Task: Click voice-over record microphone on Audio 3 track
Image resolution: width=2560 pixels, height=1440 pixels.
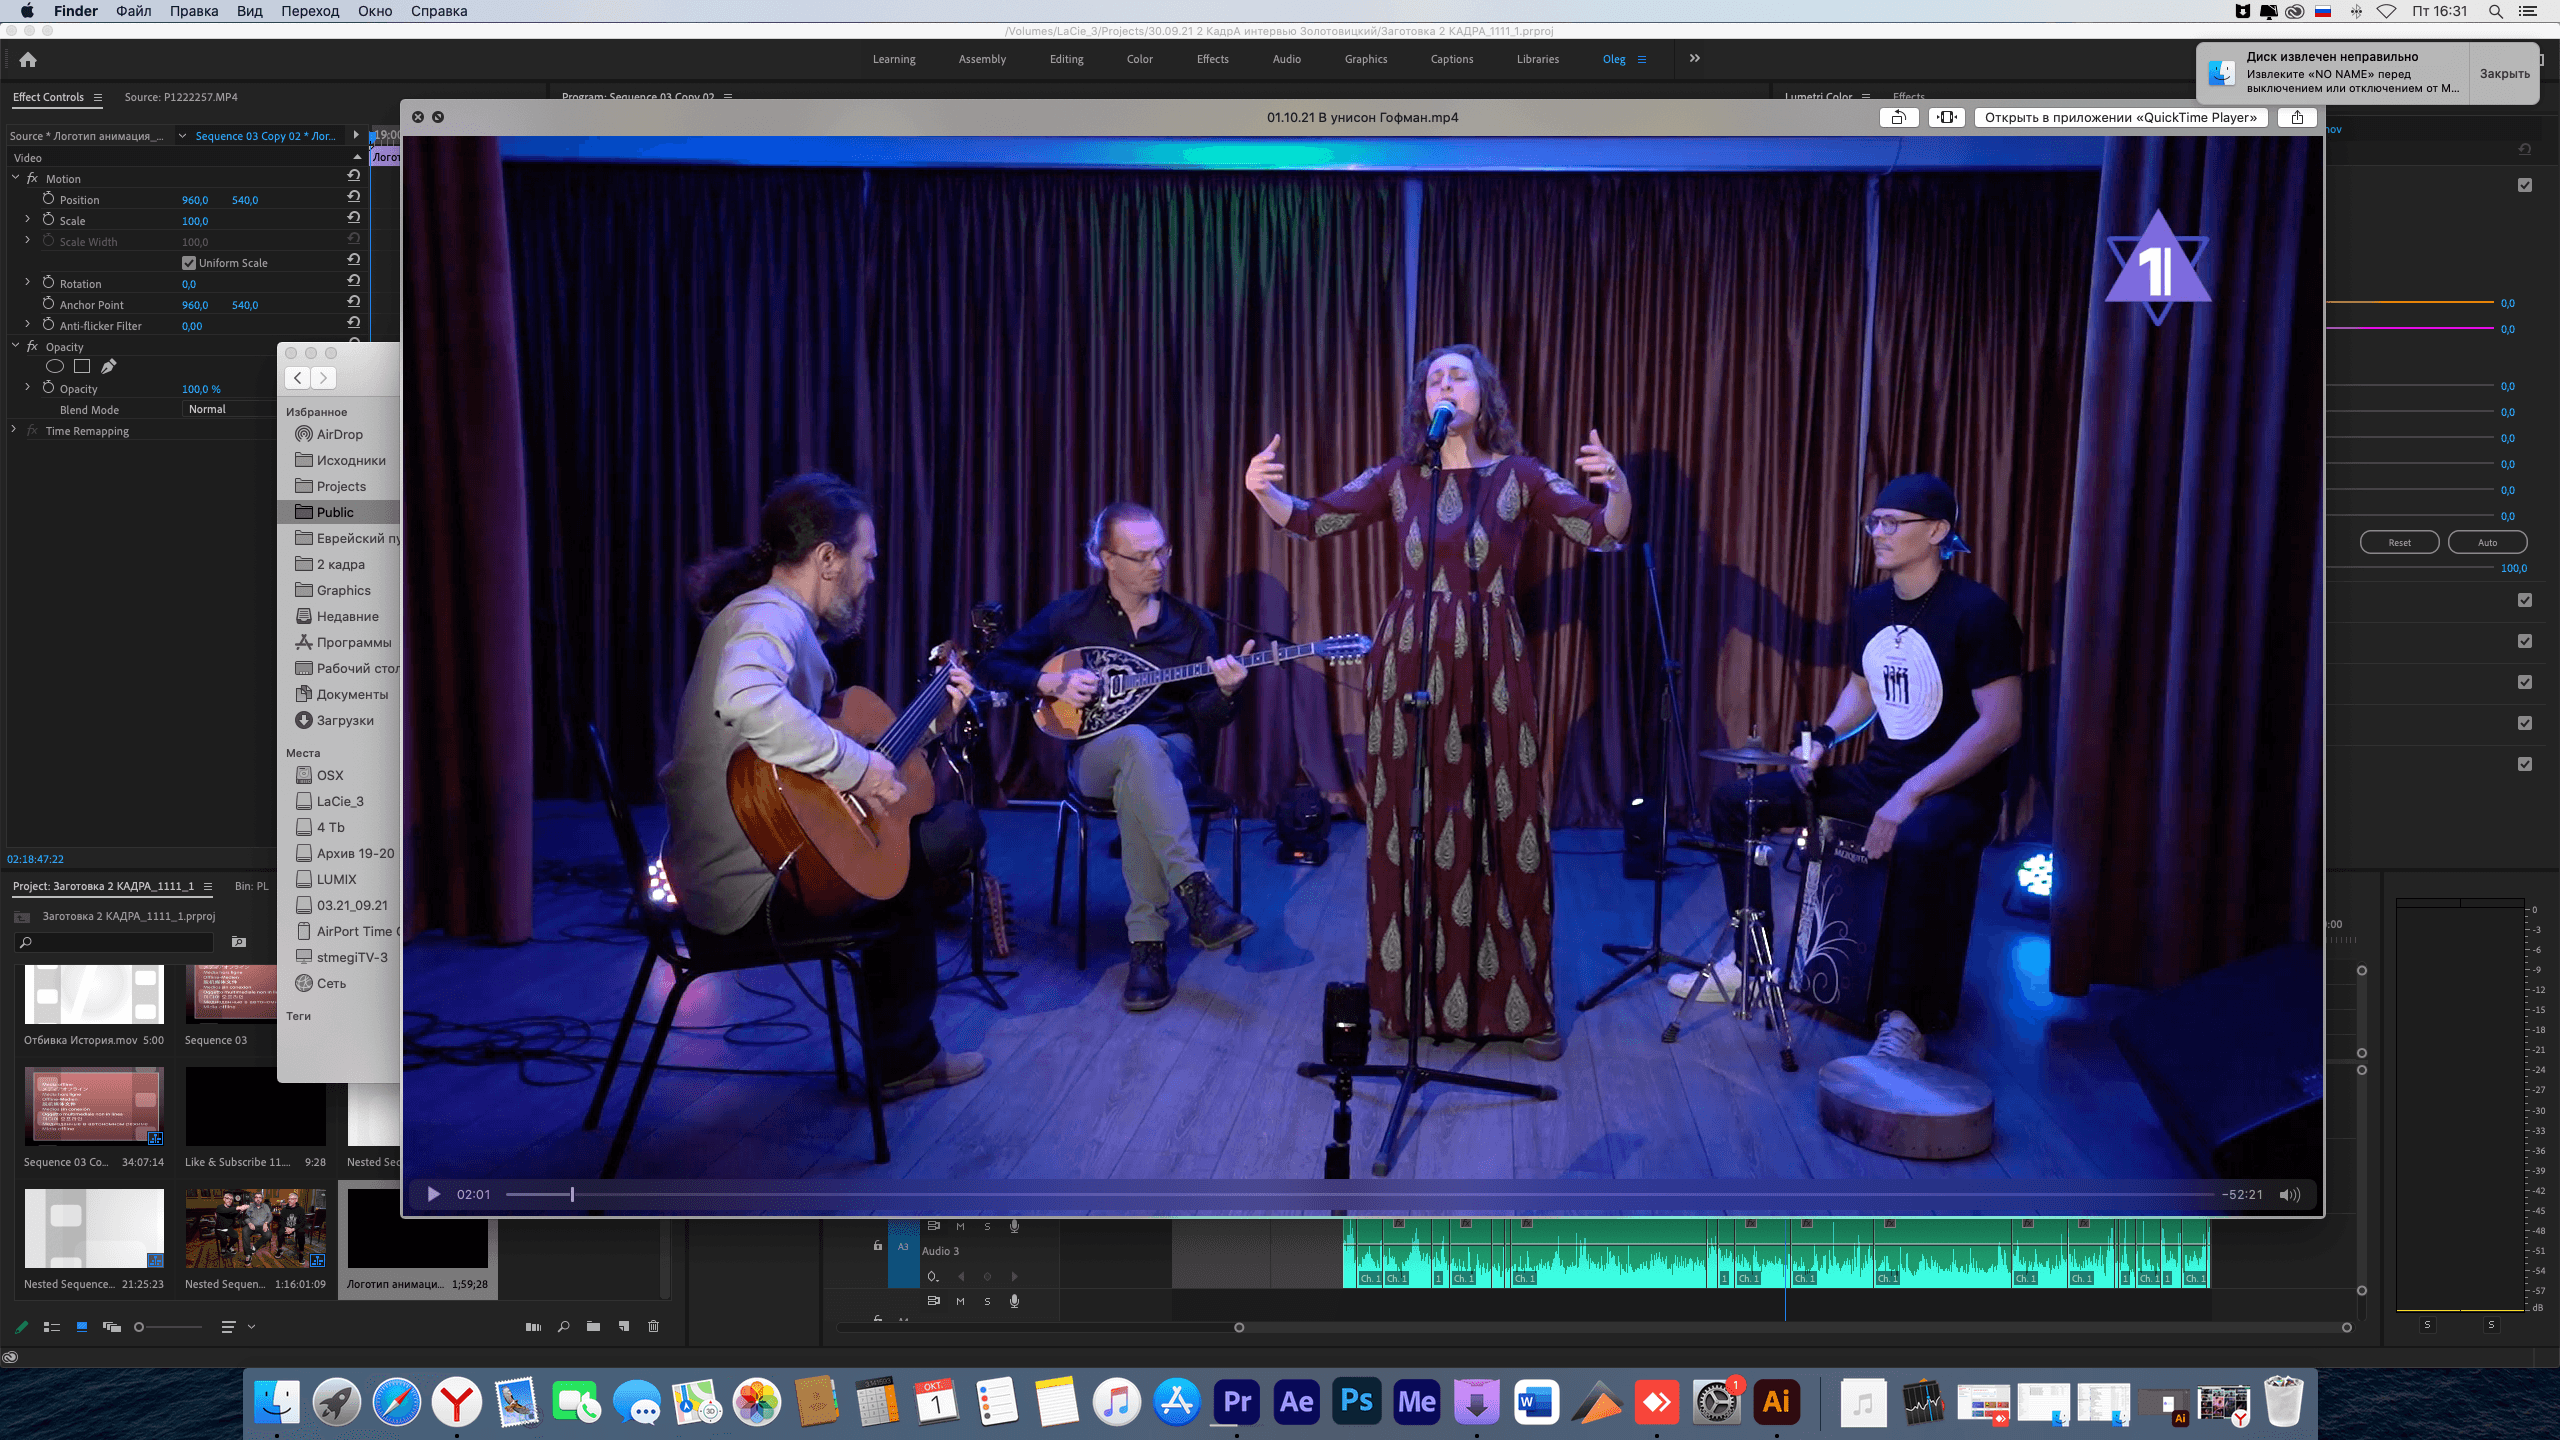Action: click(x=1014, y=1226)
